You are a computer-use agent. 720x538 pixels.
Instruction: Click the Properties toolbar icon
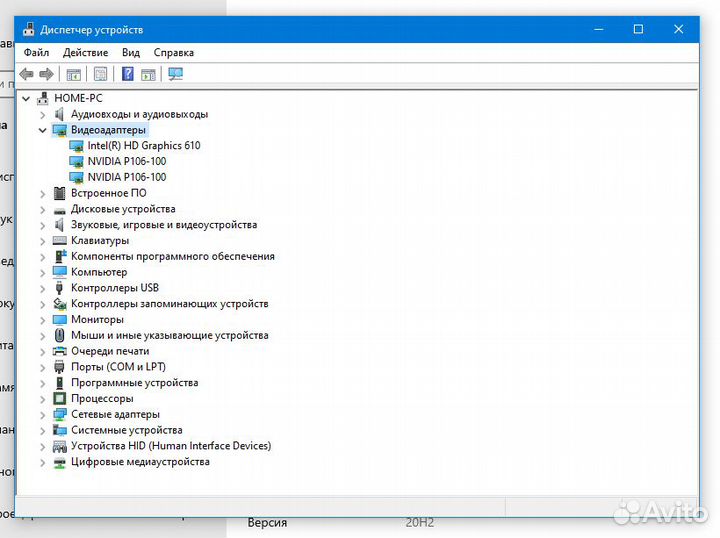coord(100,74)
